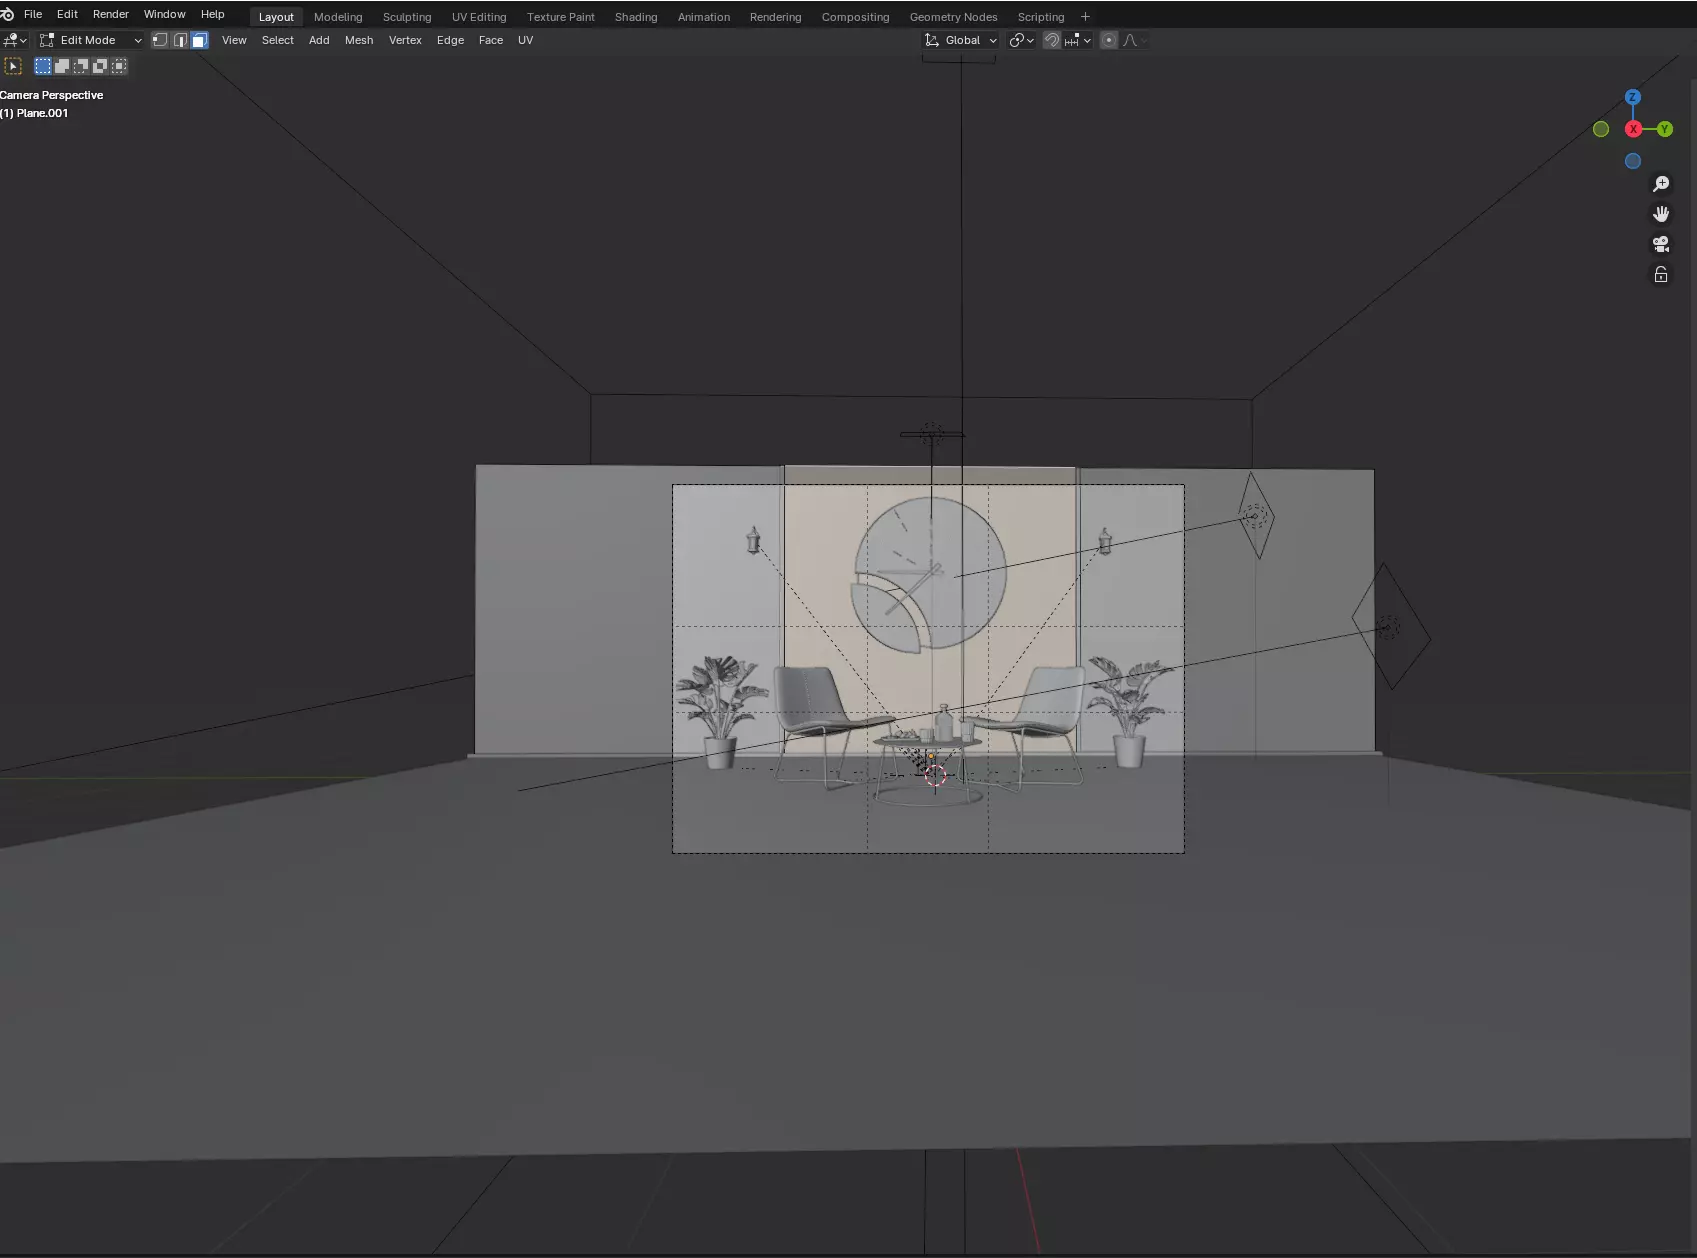Switch to the Animation workspace tab

(x=704, y=17)
